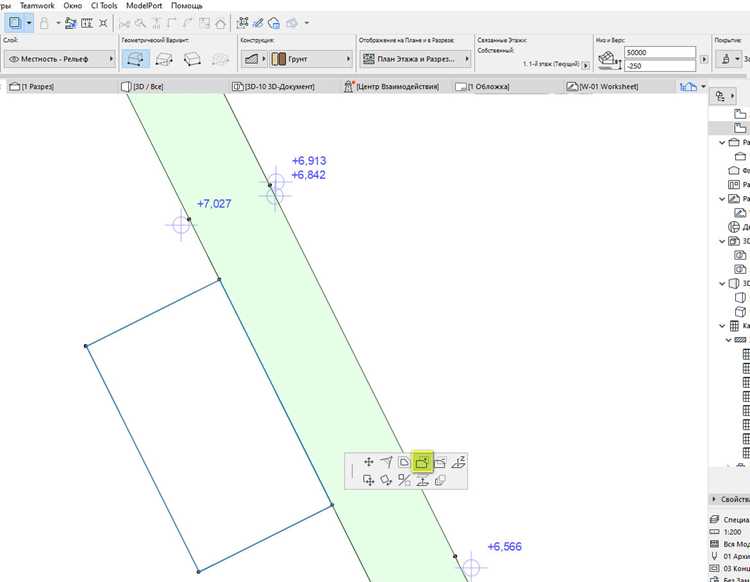
Task: Select the rotate icon in pet palette
Action: click(x=386, y=480)
